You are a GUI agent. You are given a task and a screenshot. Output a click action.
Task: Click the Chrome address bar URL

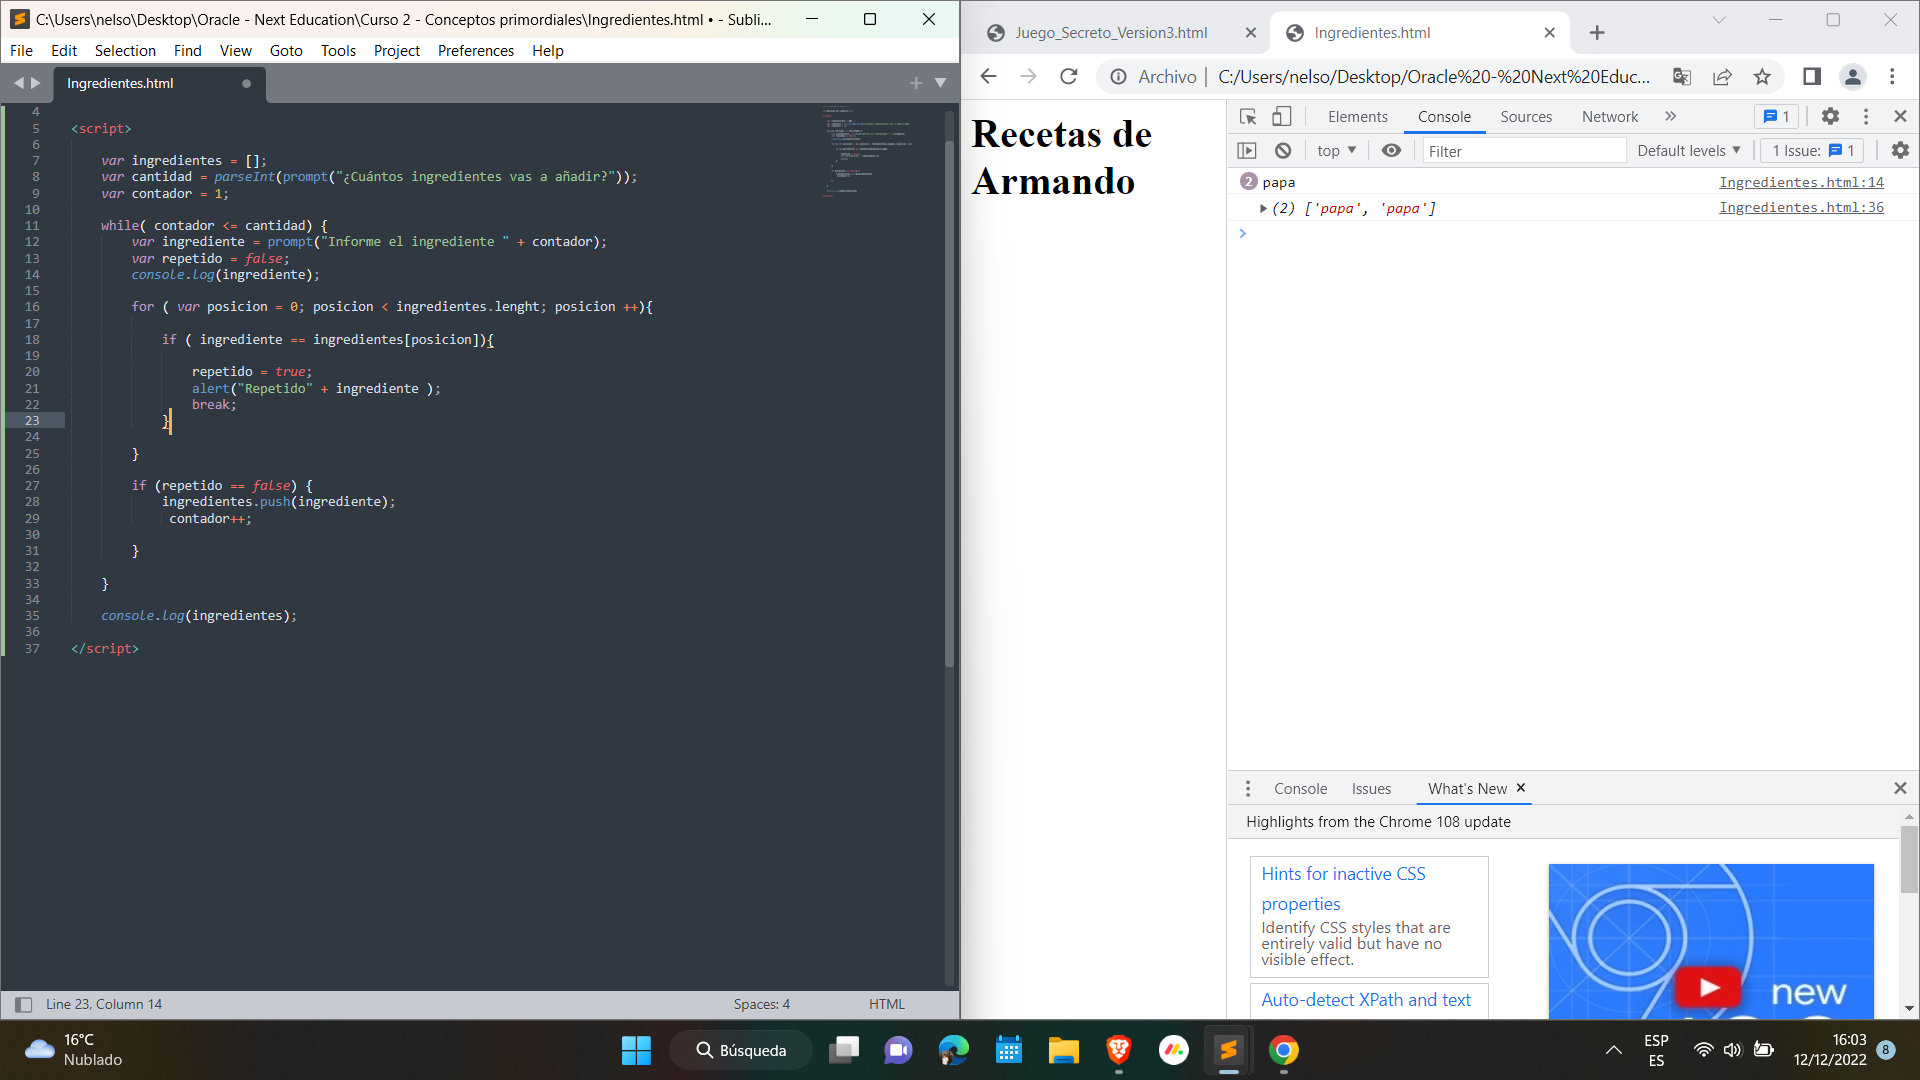pyautogui.click(x=1433, y=77)
